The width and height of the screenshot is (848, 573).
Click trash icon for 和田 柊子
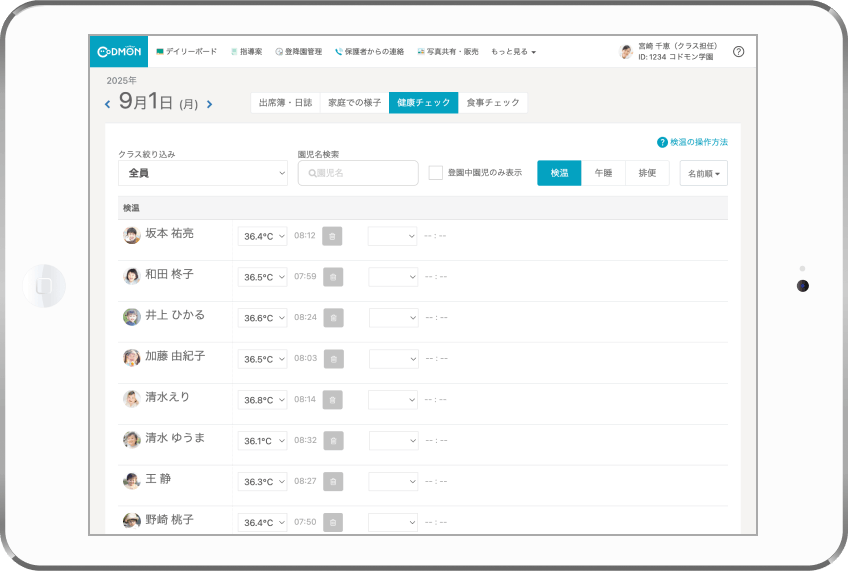click(333, 277)
